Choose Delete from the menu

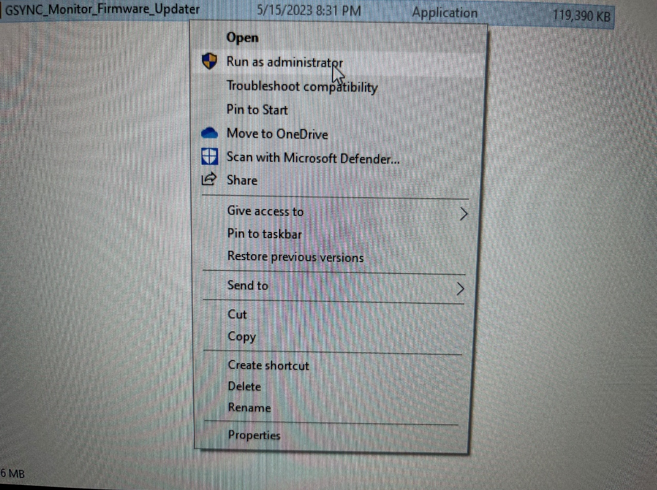(x=244, y=386)
